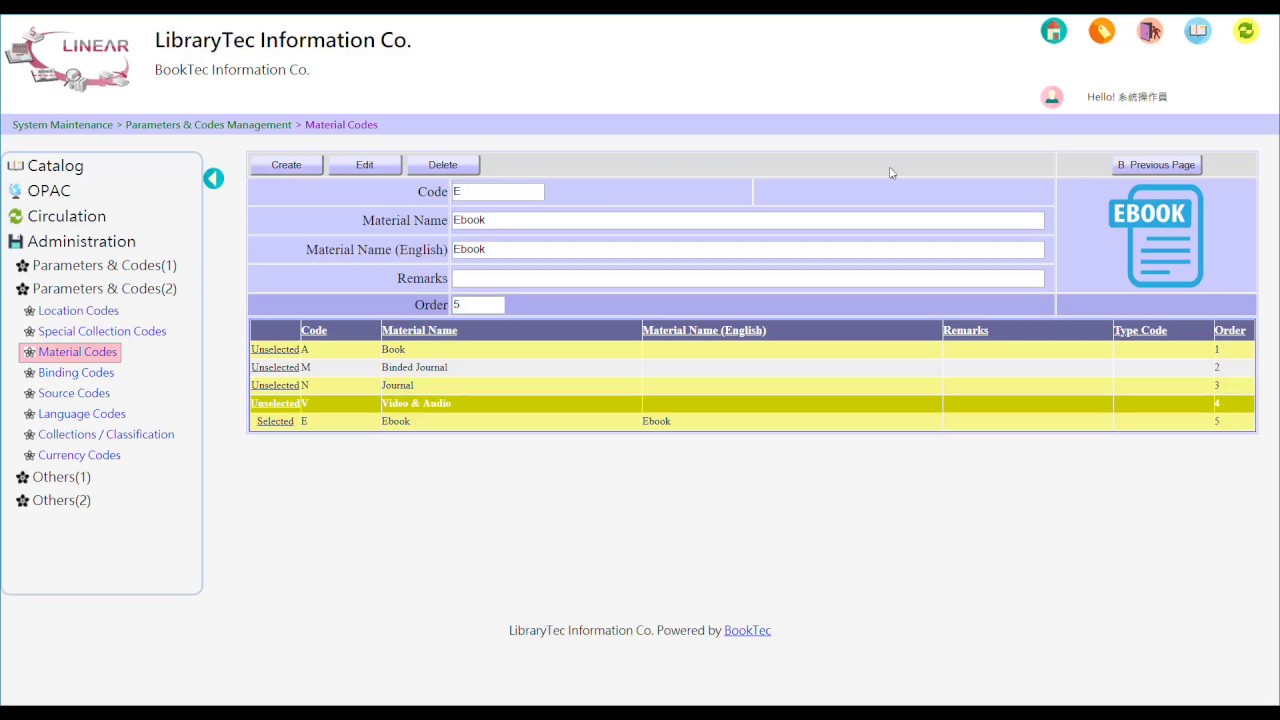Sort by Material Name (English) header
1280x720 pixels.
(x=704, y=330)
